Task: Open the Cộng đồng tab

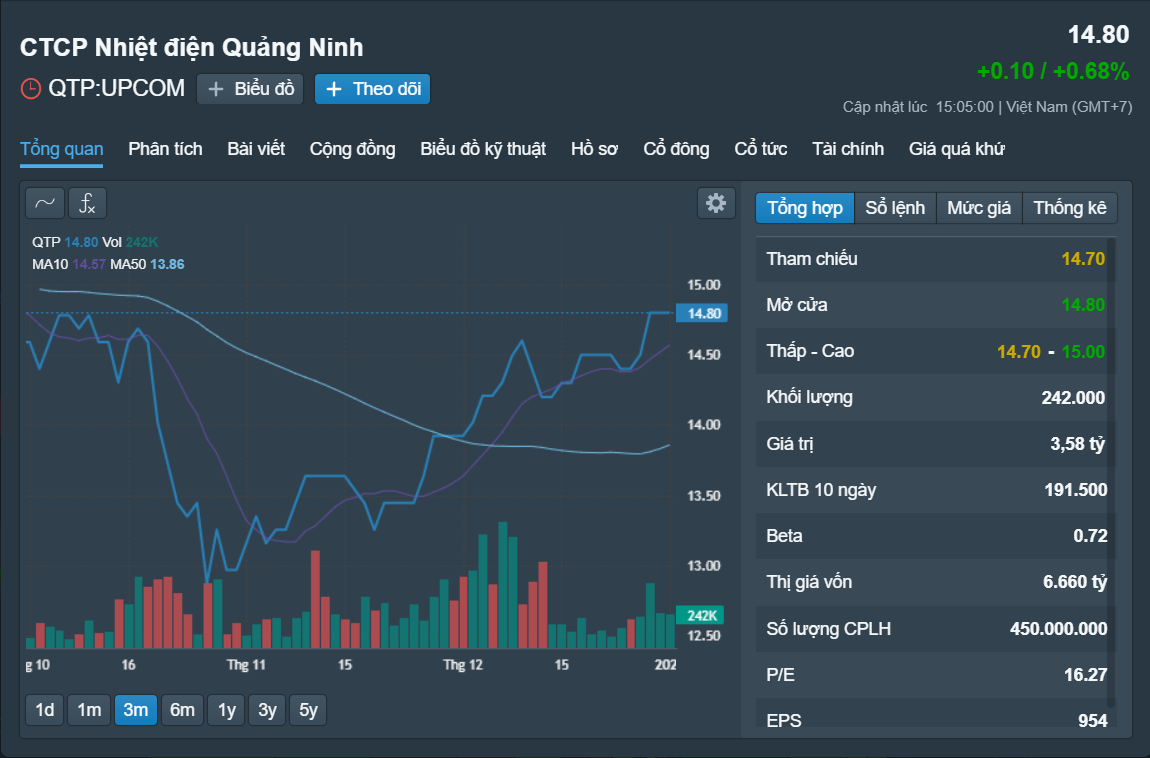Action: 352,149
